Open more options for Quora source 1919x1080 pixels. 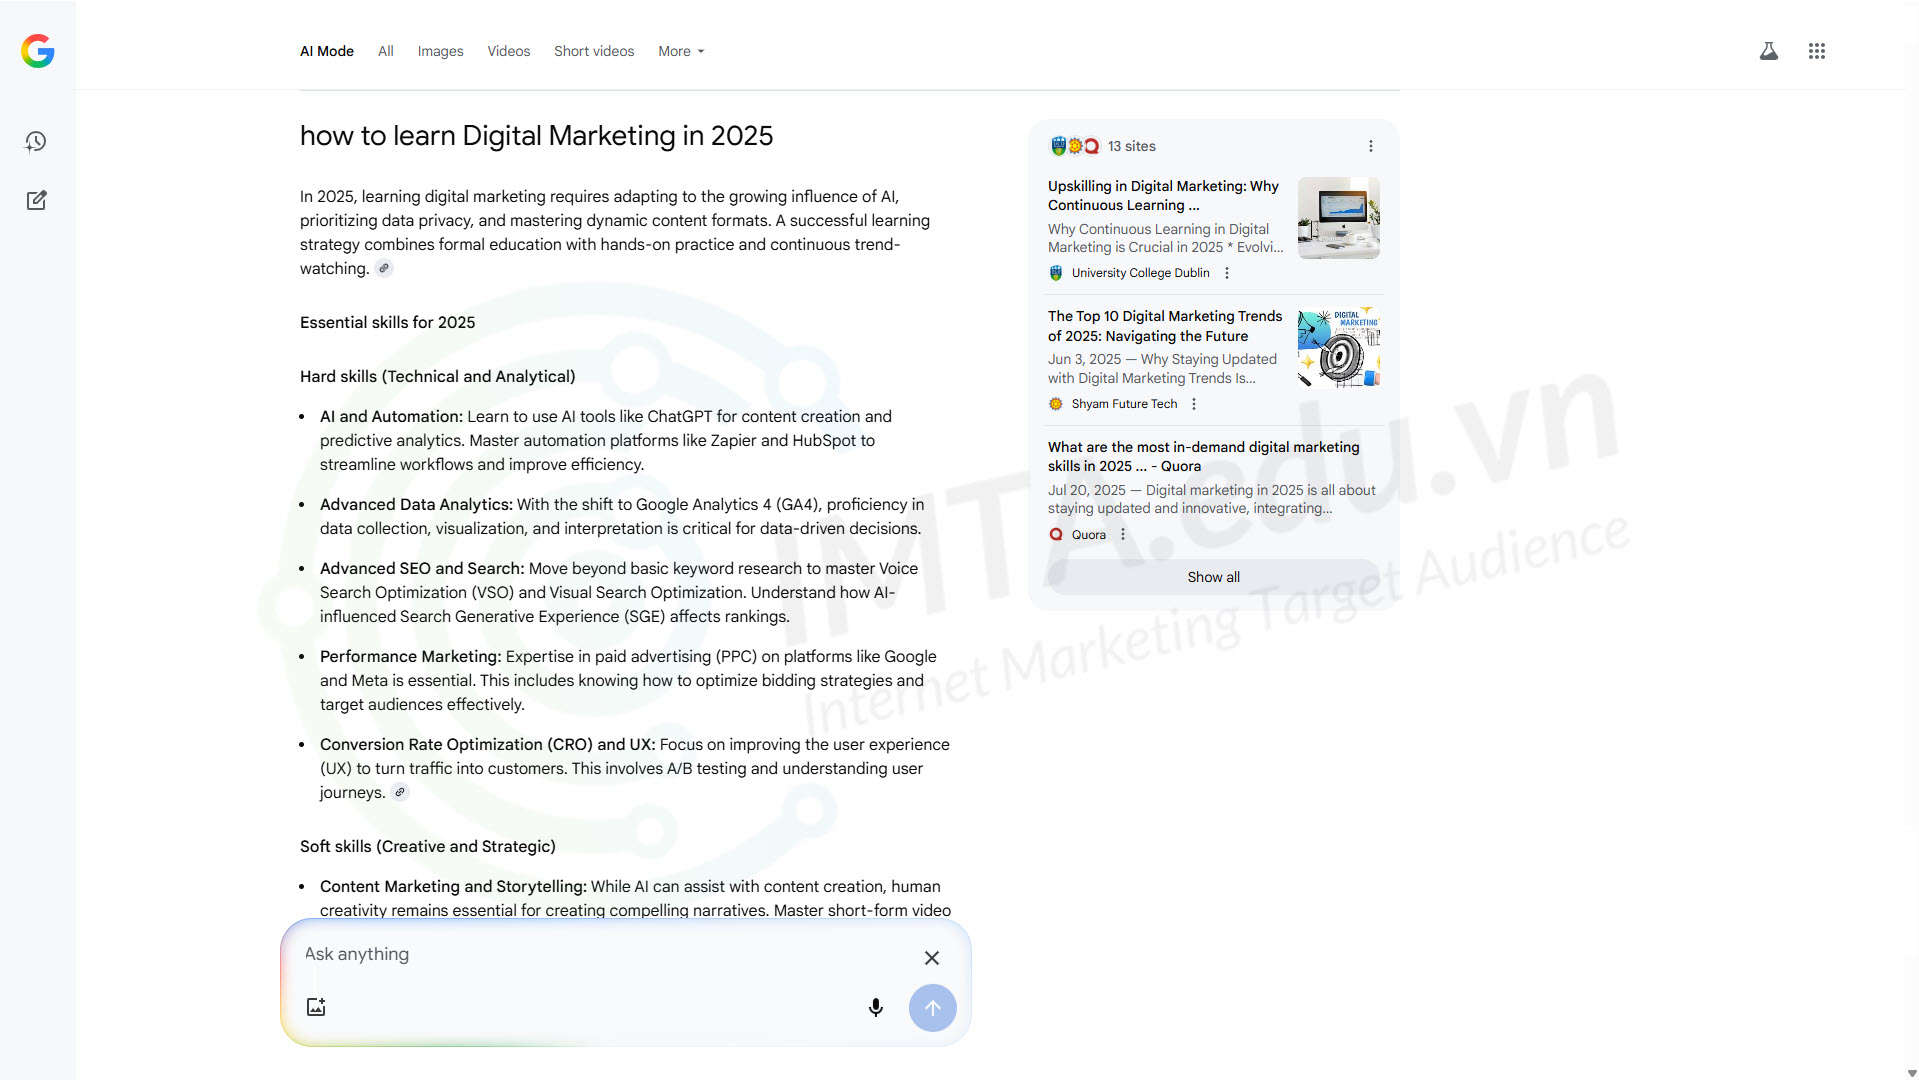1123,535
